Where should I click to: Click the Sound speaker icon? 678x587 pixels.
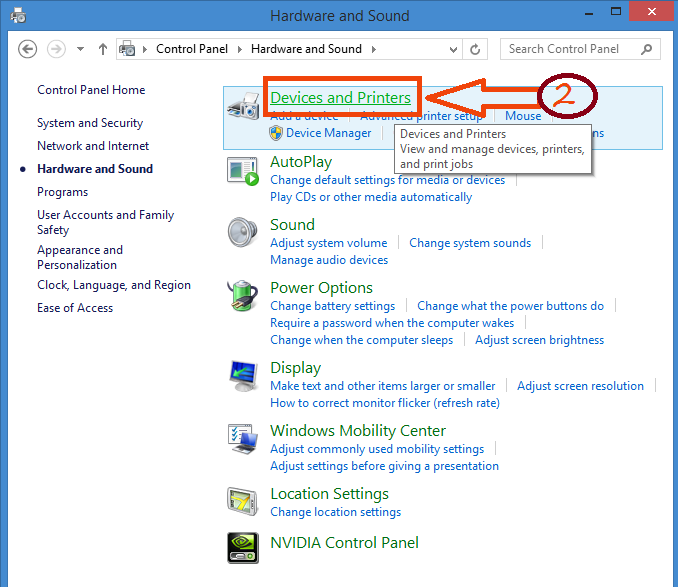coord(243,233)
